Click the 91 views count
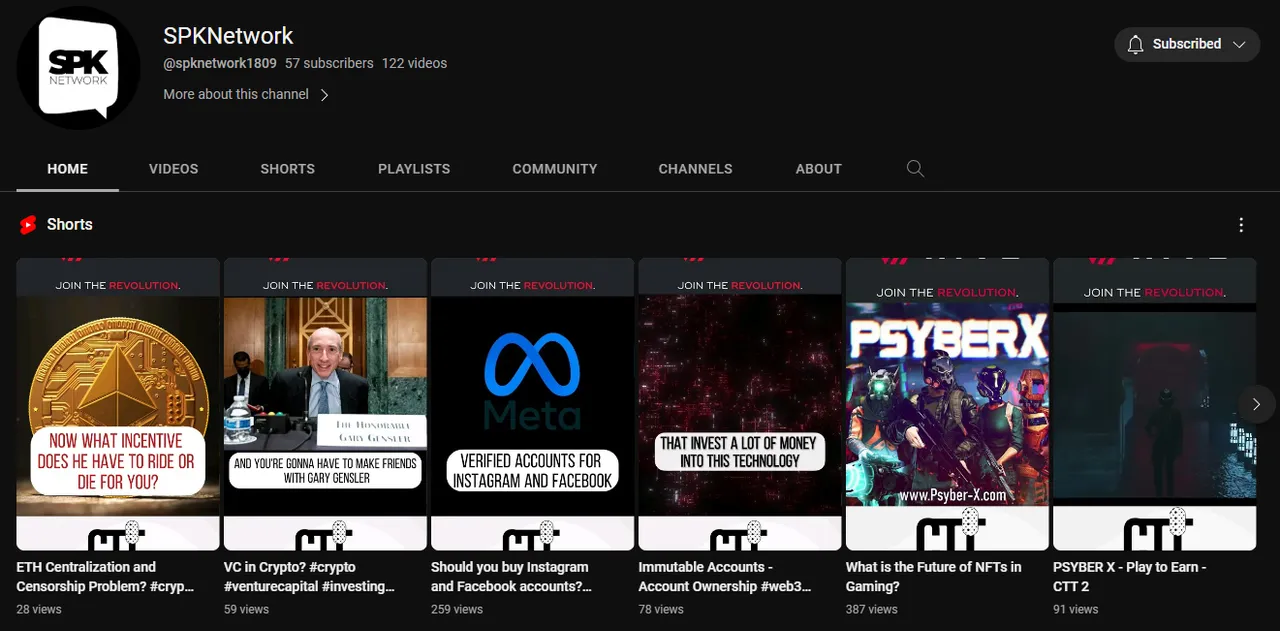 coord(1076,609)
